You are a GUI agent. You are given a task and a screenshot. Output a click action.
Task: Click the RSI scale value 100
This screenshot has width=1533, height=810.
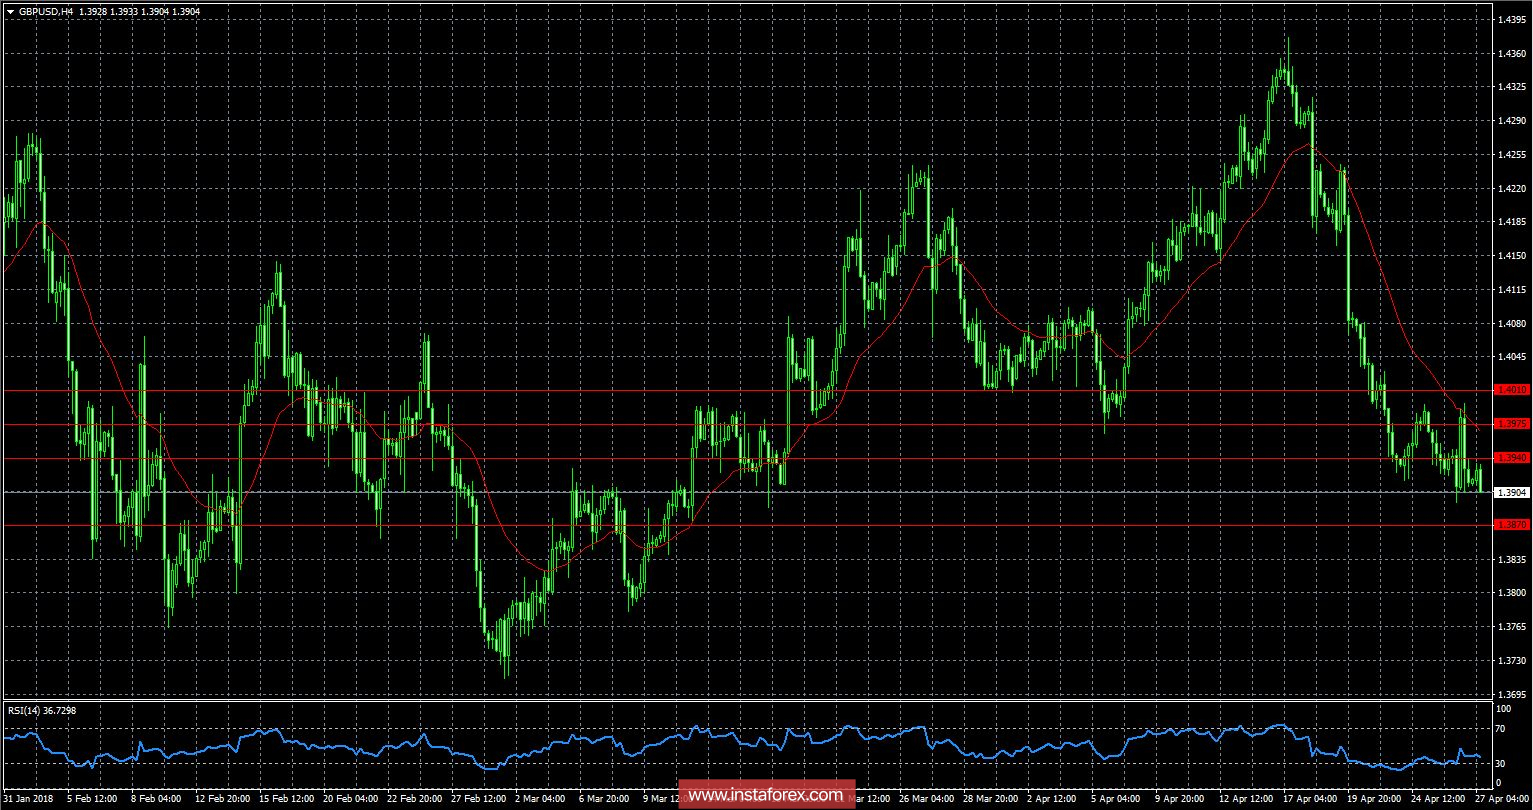point(1503,708)
